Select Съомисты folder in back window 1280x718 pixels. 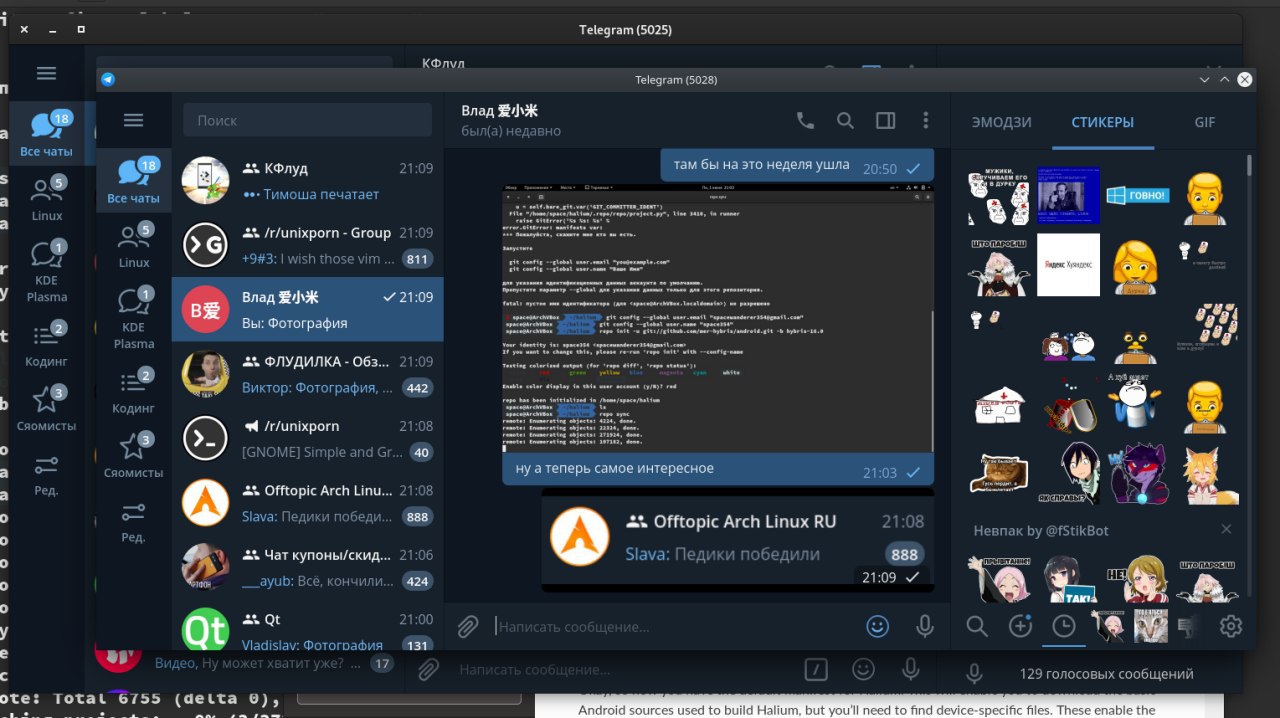(46, 408)
